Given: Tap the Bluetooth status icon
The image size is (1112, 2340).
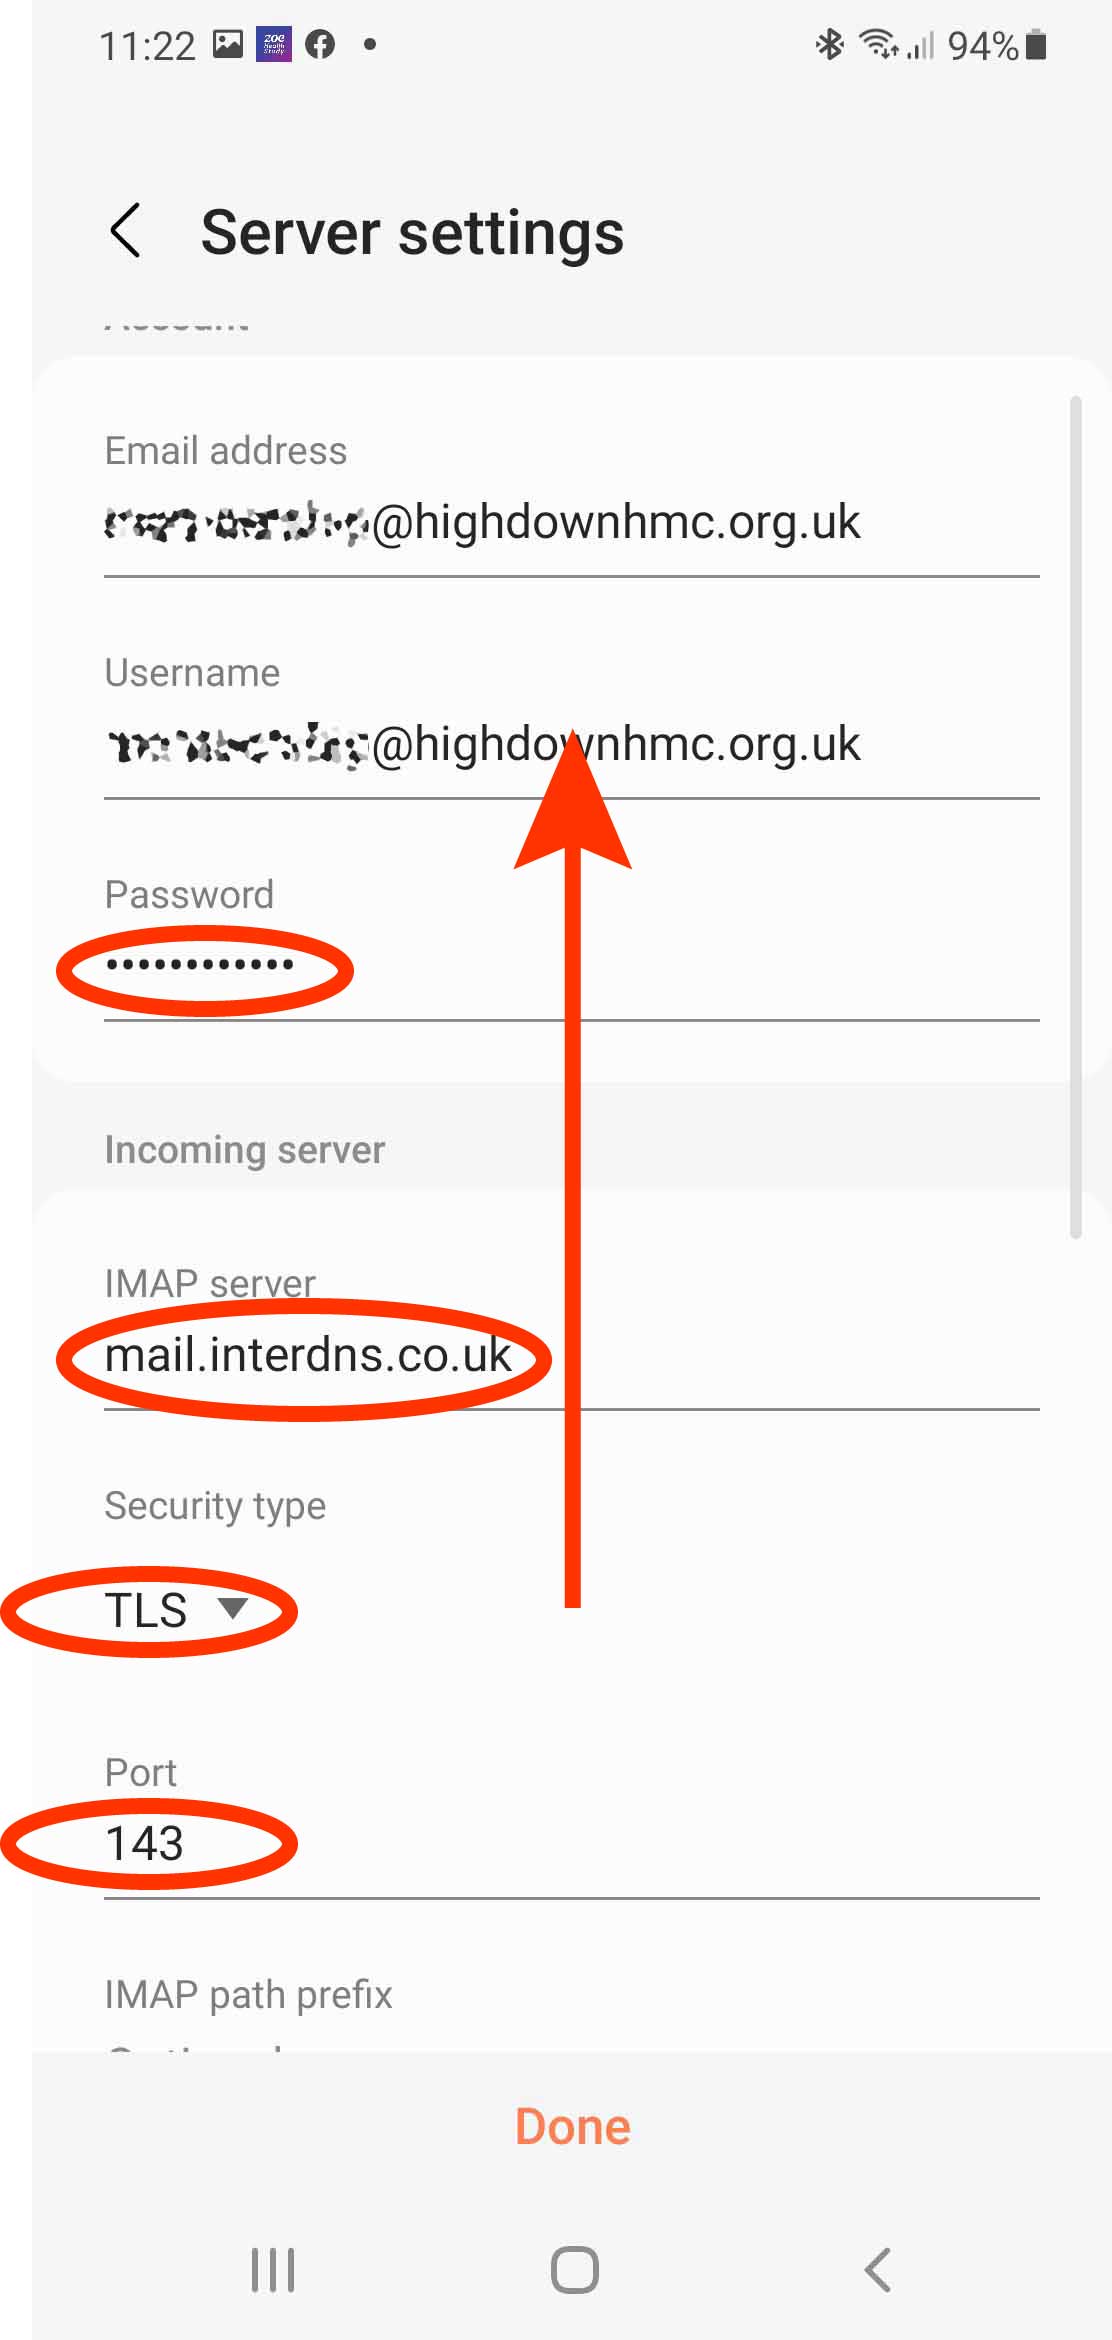Looking at the screenshot, I should [829, 44].
